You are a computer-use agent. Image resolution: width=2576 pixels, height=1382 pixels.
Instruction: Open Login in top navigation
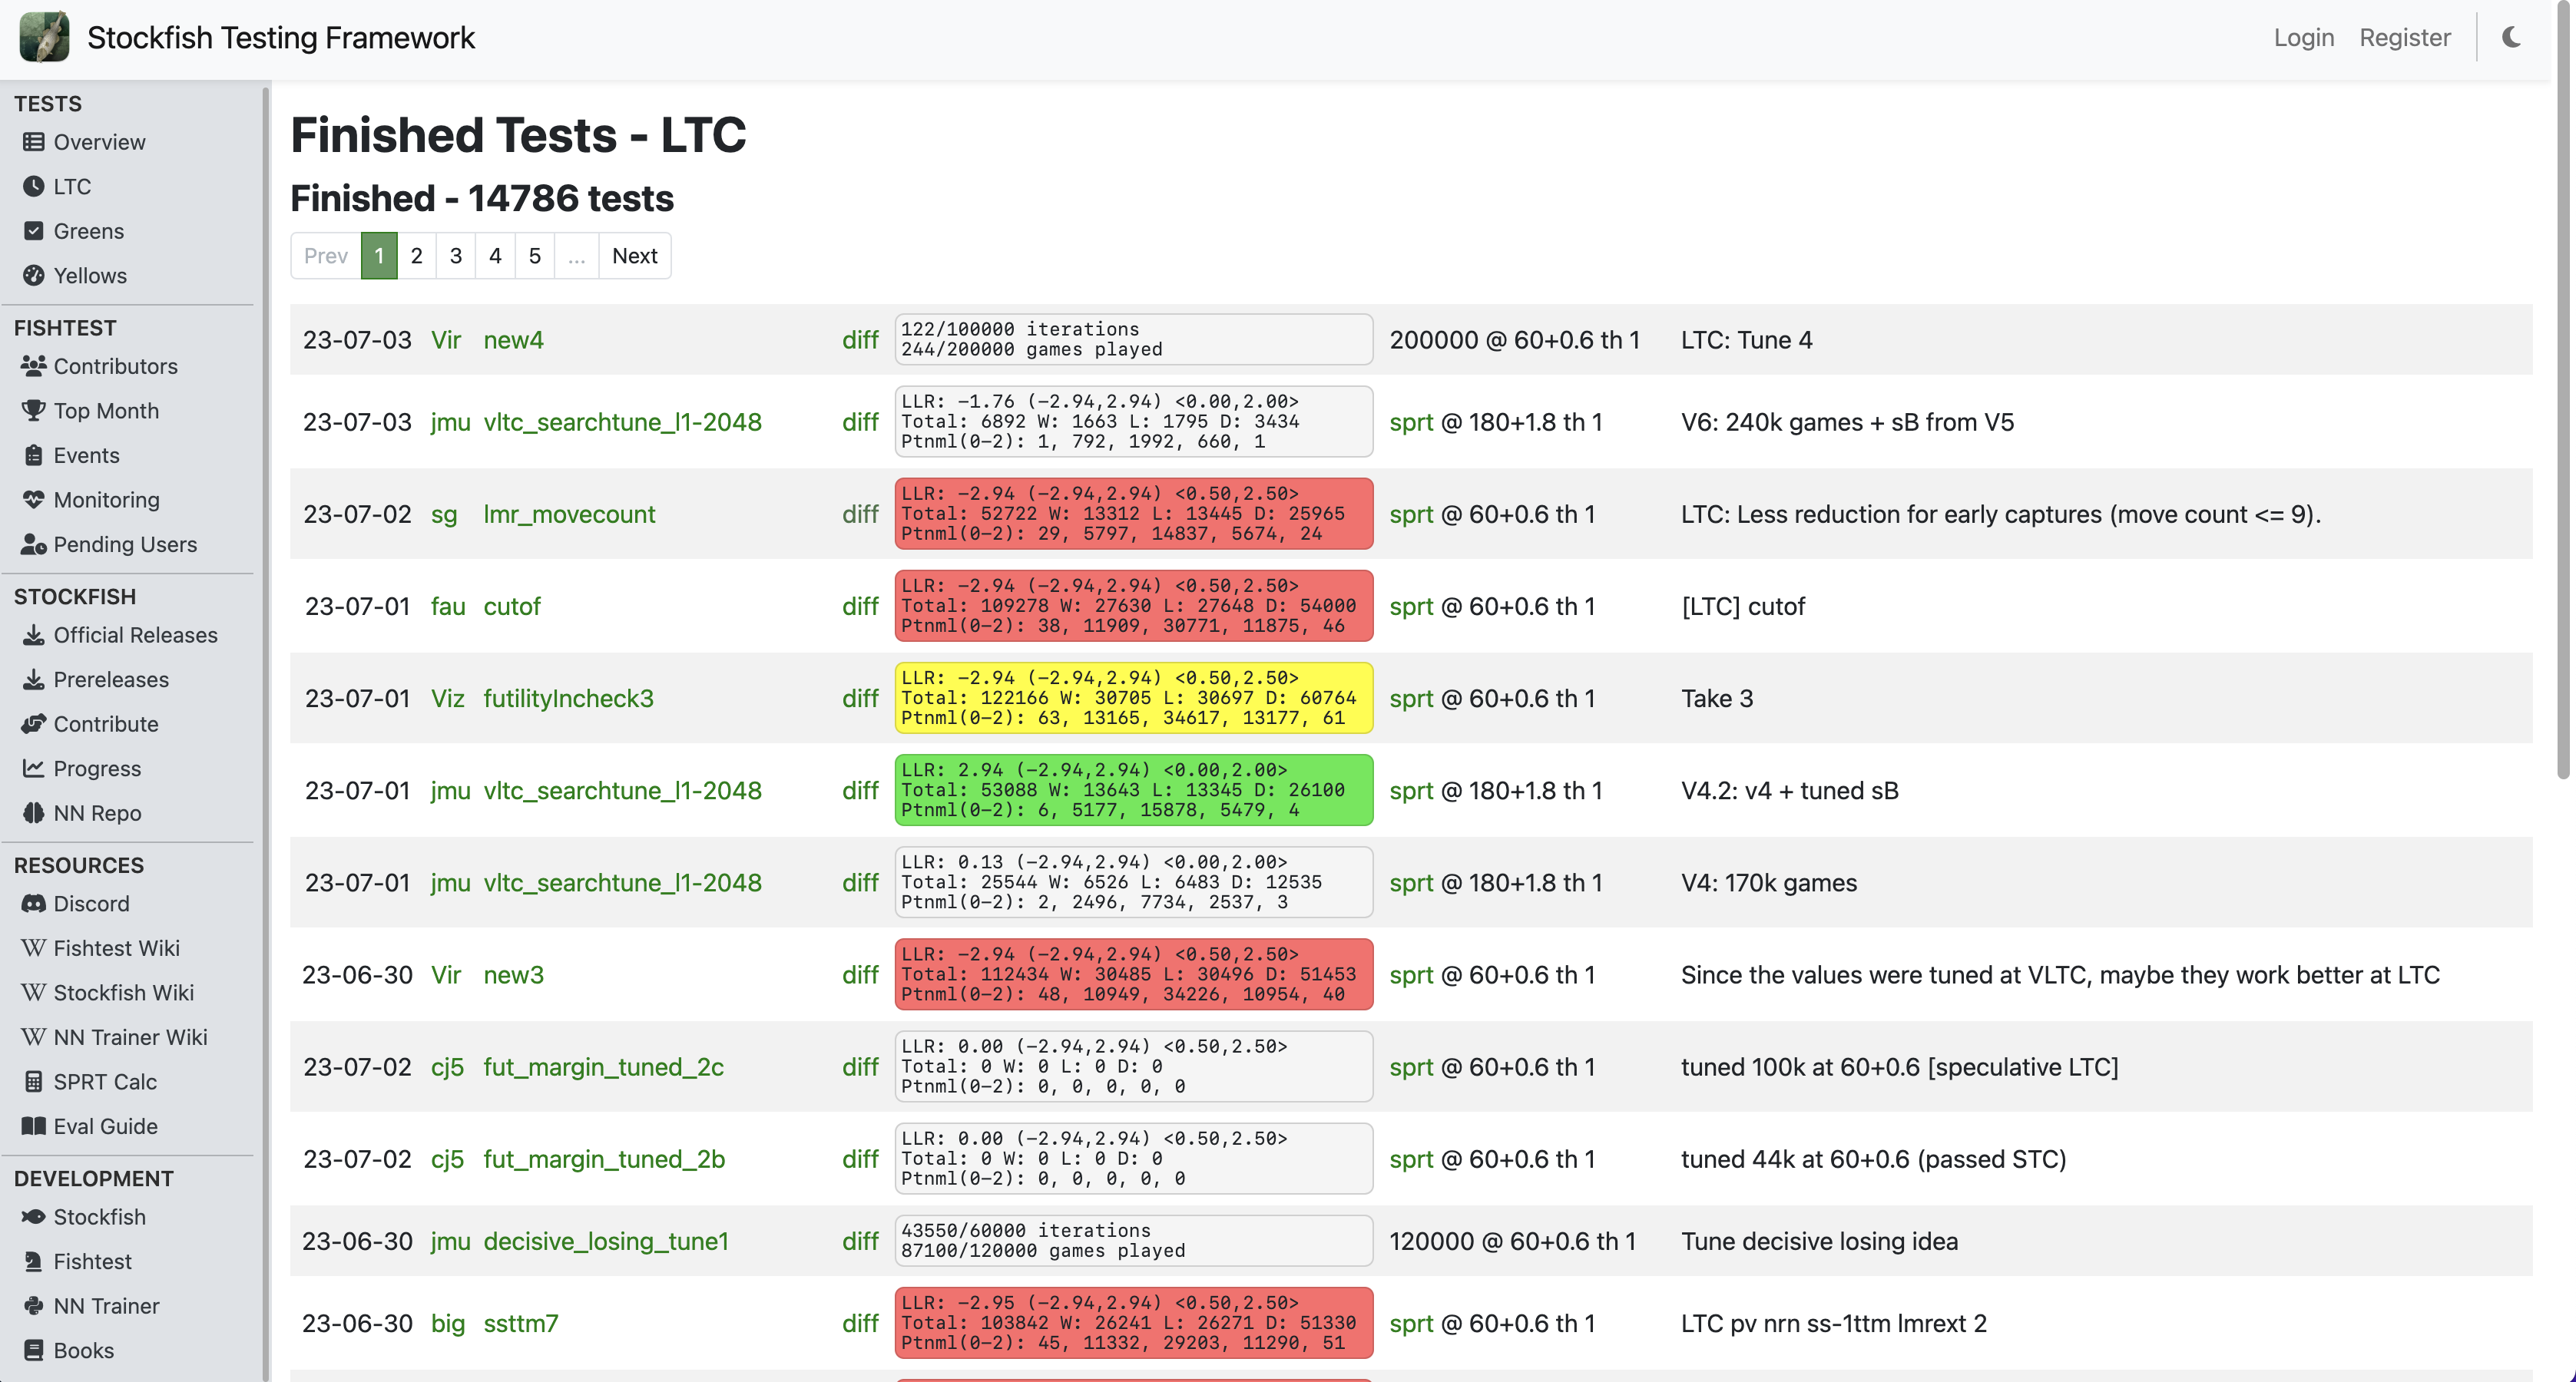tap(2303, 38)
